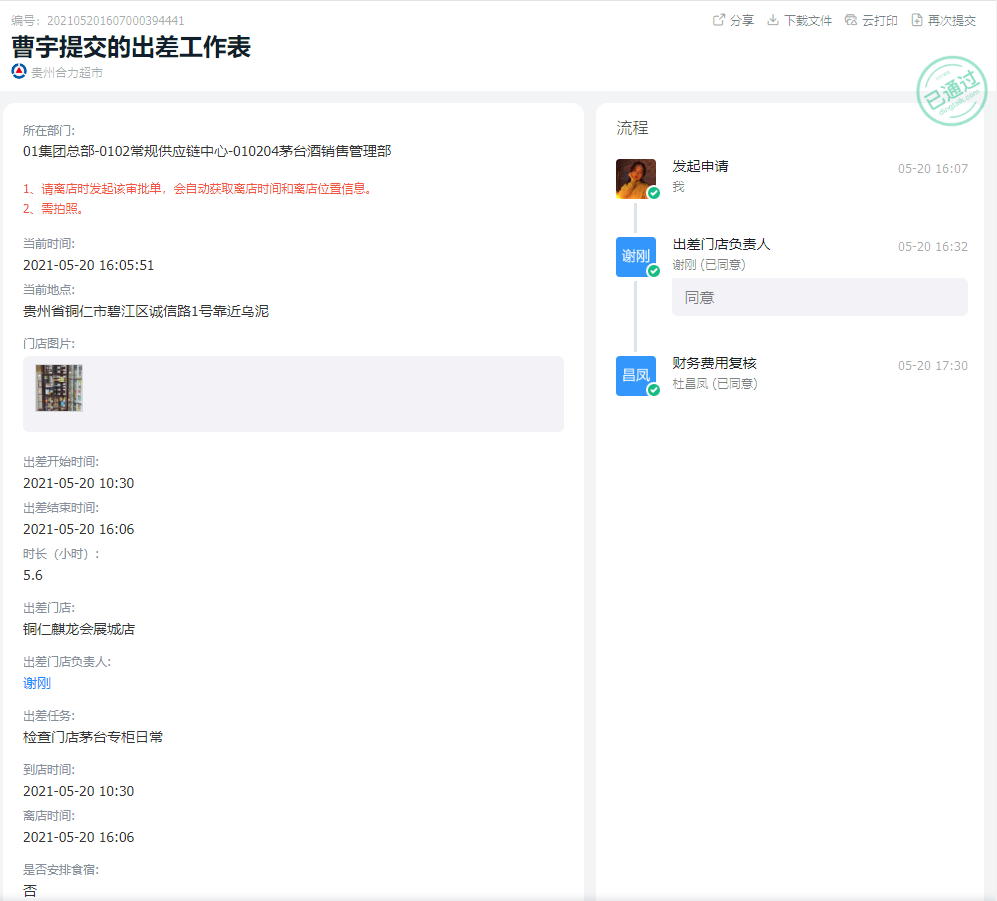Select the 出差门店负责人 approval step
This screenshot has height=901, width=997.
(x=721, y=244)
